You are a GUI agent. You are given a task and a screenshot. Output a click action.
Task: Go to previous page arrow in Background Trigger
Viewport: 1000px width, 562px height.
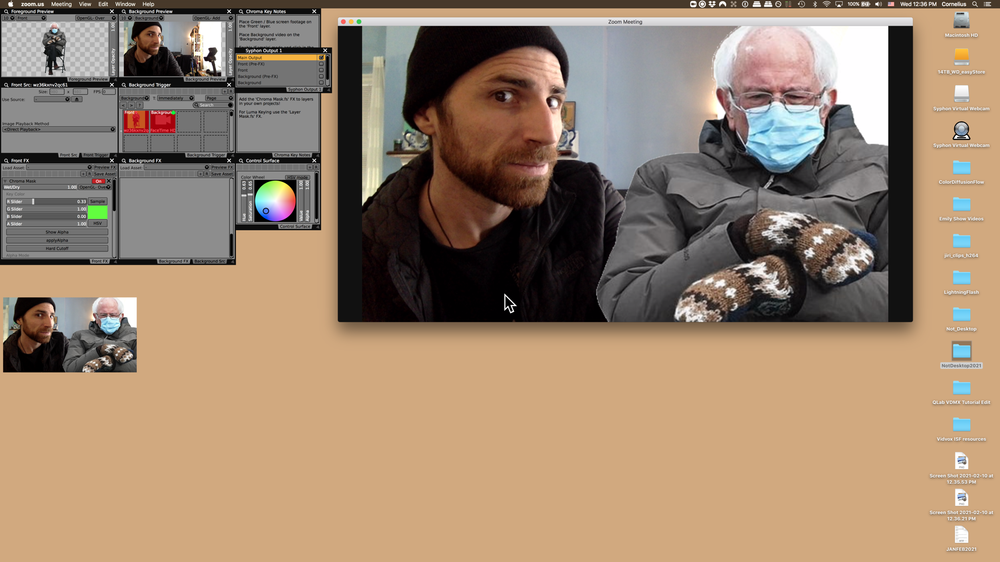(123, 105)
